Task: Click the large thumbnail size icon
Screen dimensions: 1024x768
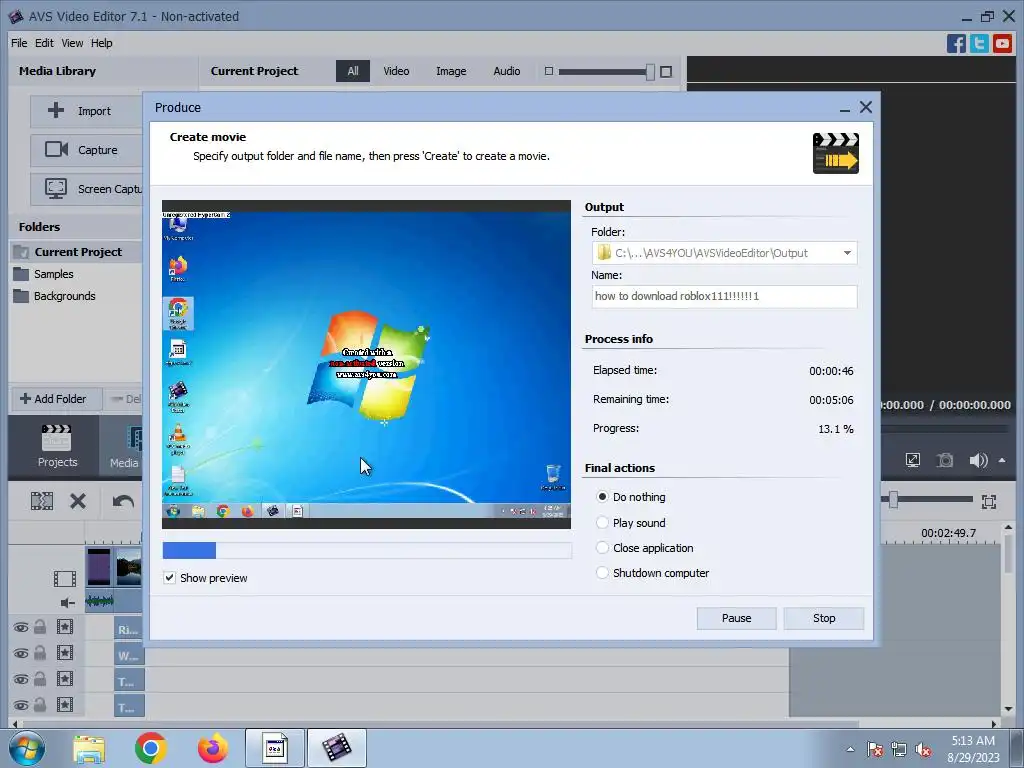Action: (666, 71)
